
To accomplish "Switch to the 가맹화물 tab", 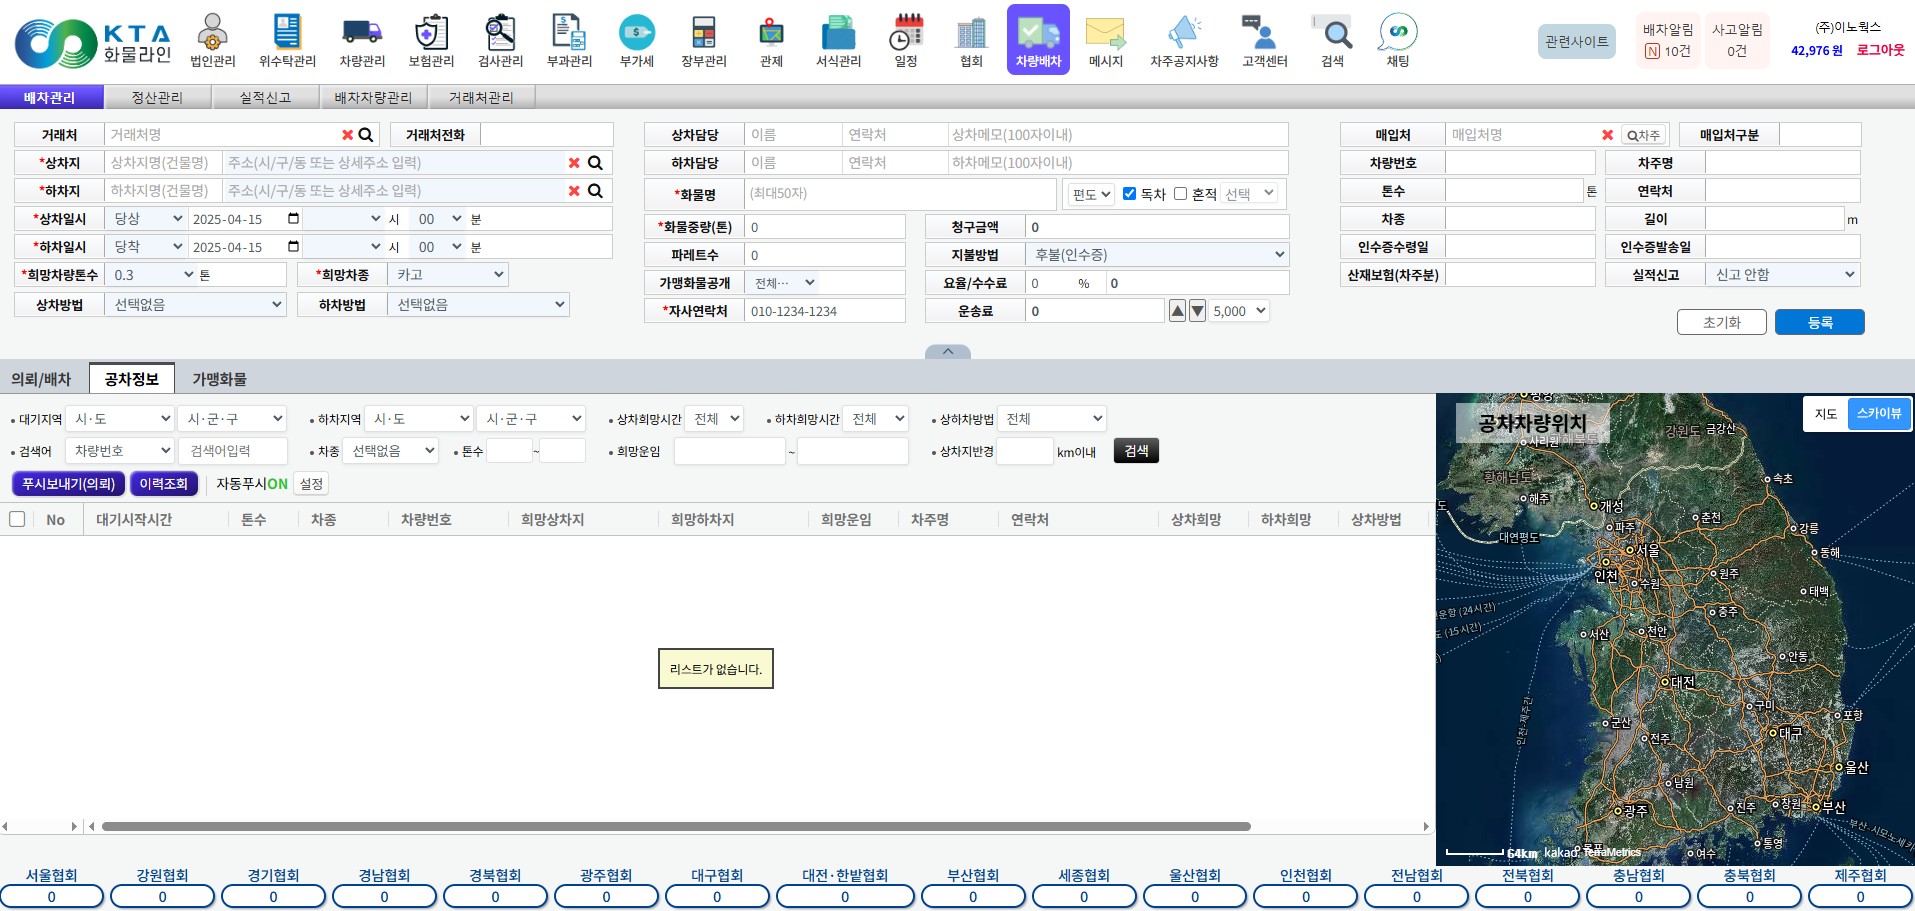I will 219,379.
